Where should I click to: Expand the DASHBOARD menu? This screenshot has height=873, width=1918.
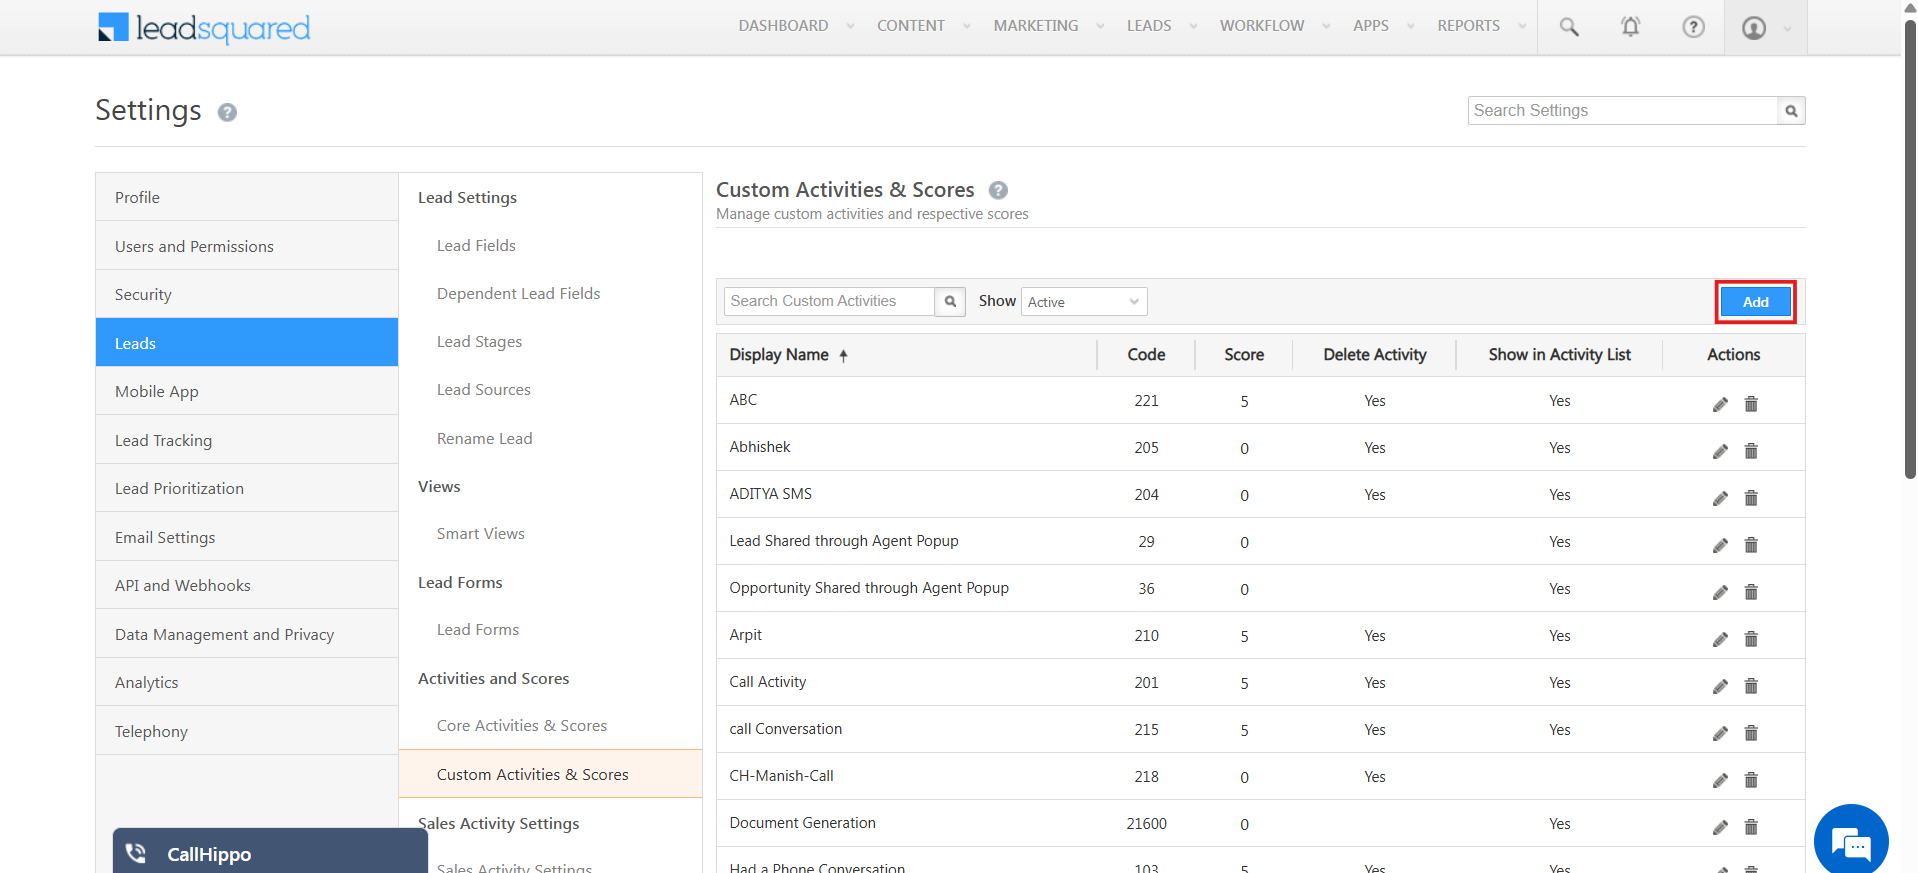tap(796, 26)
